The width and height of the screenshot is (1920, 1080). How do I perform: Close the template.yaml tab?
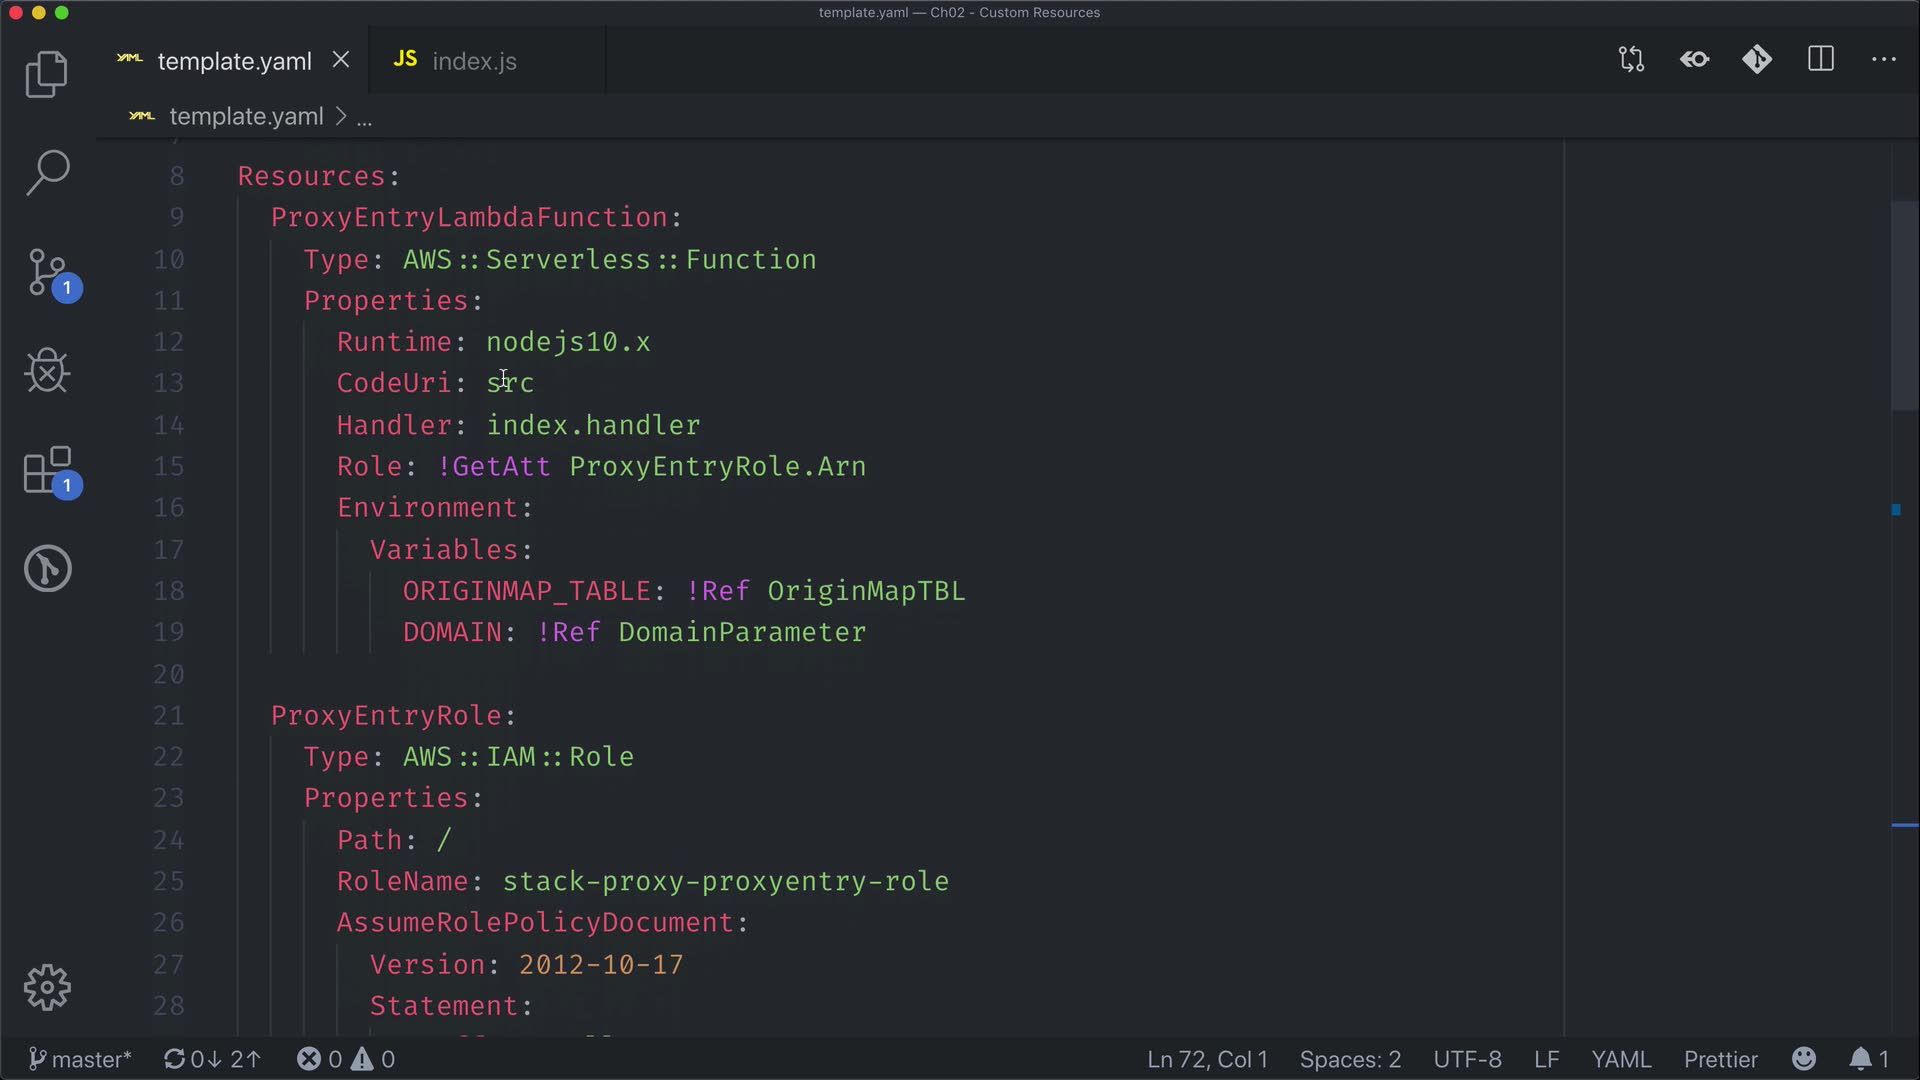(x=341, y=60)
